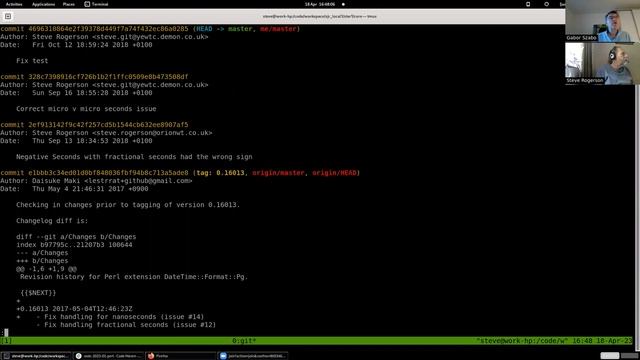Click the 'Fix test' commit message
The height and width of the screenshot is (360, 640).
tap(32, 61)
